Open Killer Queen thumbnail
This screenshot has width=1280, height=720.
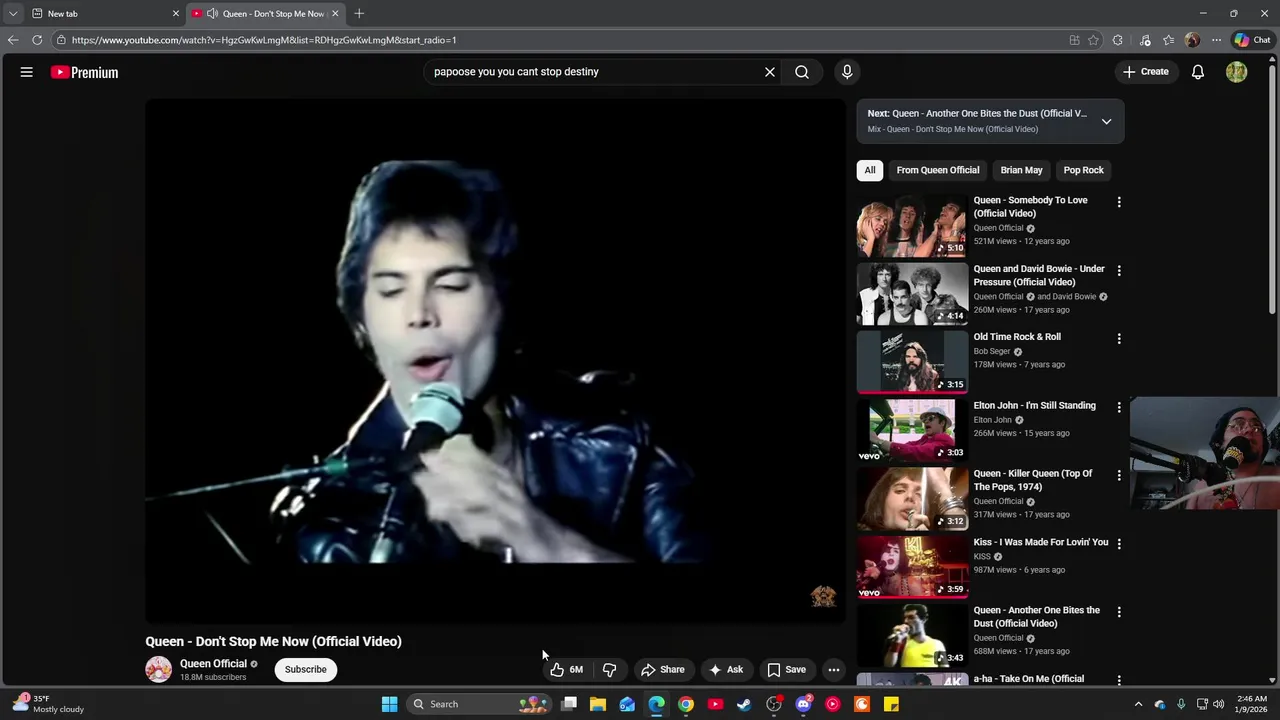point(912,499)
